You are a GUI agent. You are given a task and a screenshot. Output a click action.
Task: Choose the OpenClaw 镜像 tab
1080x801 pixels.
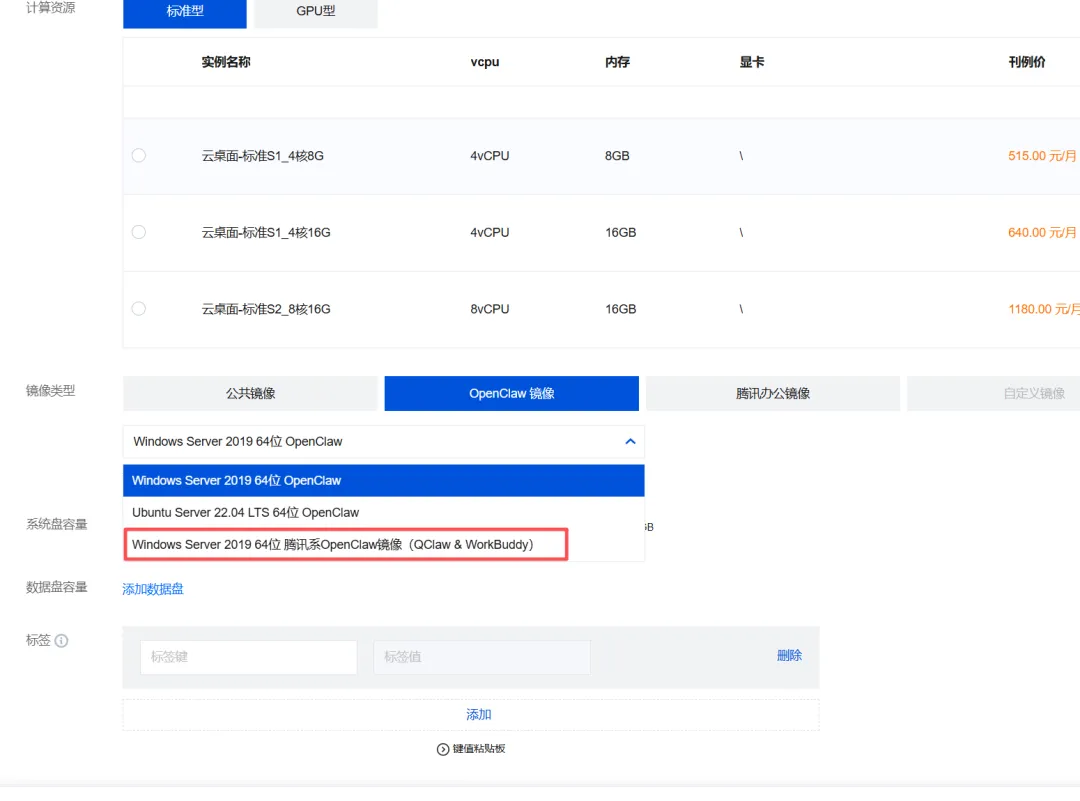pos(512,393)
